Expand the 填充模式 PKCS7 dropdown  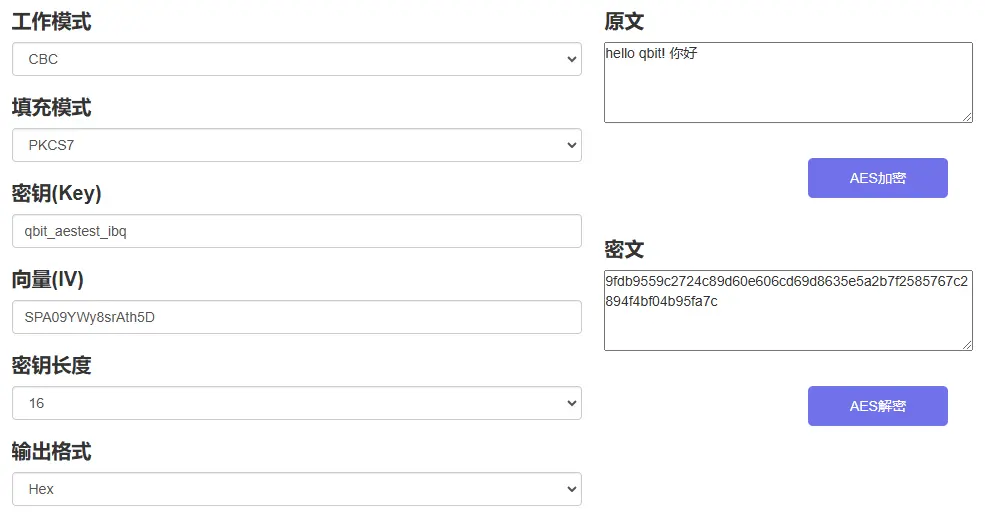click(x=296, y=145)
